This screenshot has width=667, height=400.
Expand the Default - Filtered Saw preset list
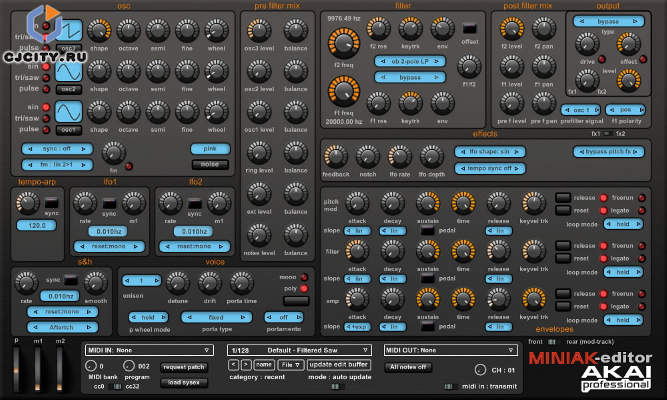pyautogui.click(x=299, y=350)
